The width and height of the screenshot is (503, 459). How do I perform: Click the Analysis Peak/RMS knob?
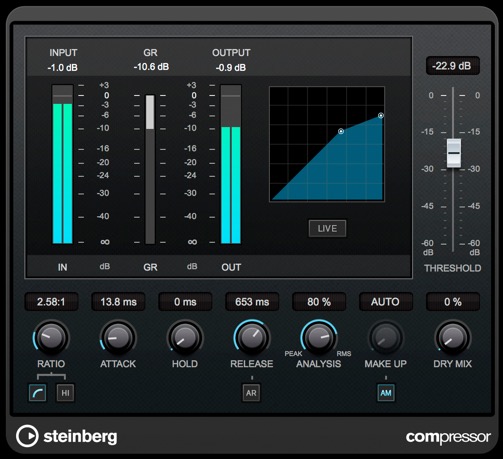[319, 338]
